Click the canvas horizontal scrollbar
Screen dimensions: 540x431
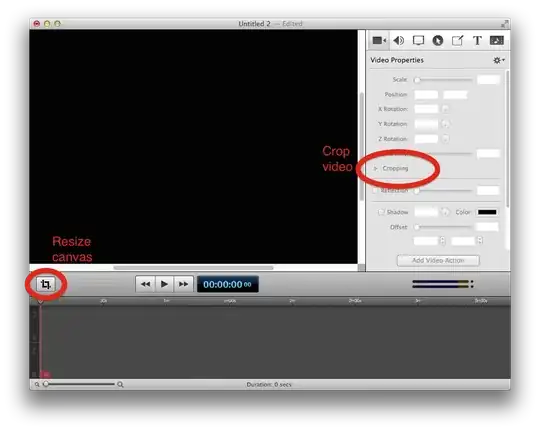click(193, 268)
